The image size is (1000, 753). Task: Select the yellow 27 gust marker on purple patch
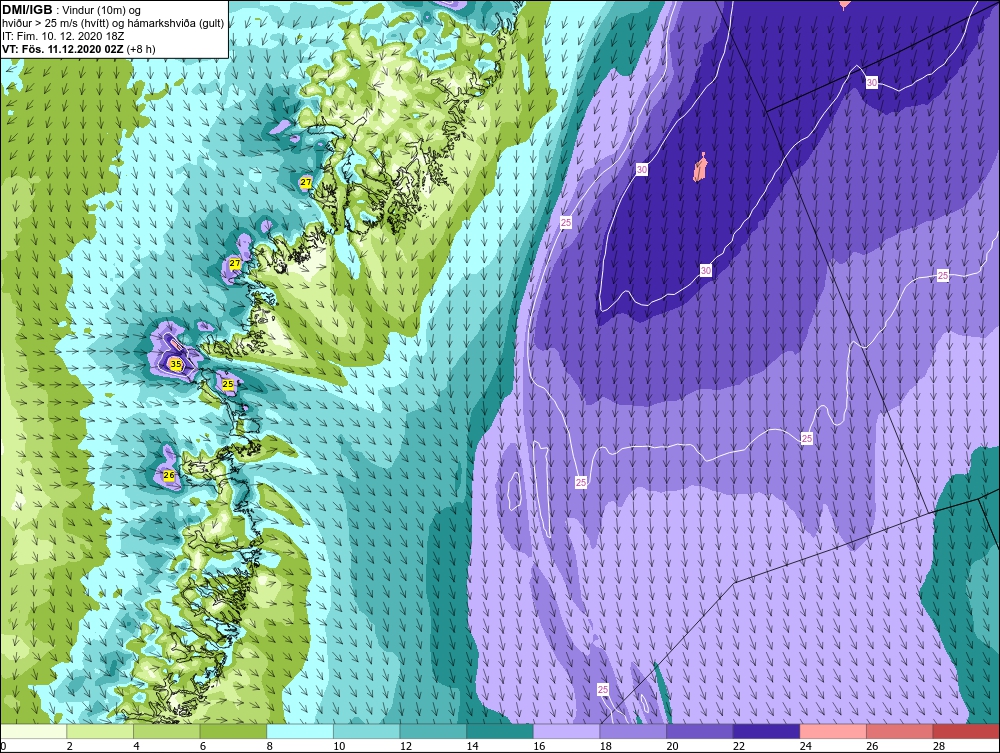pos(235,263)
